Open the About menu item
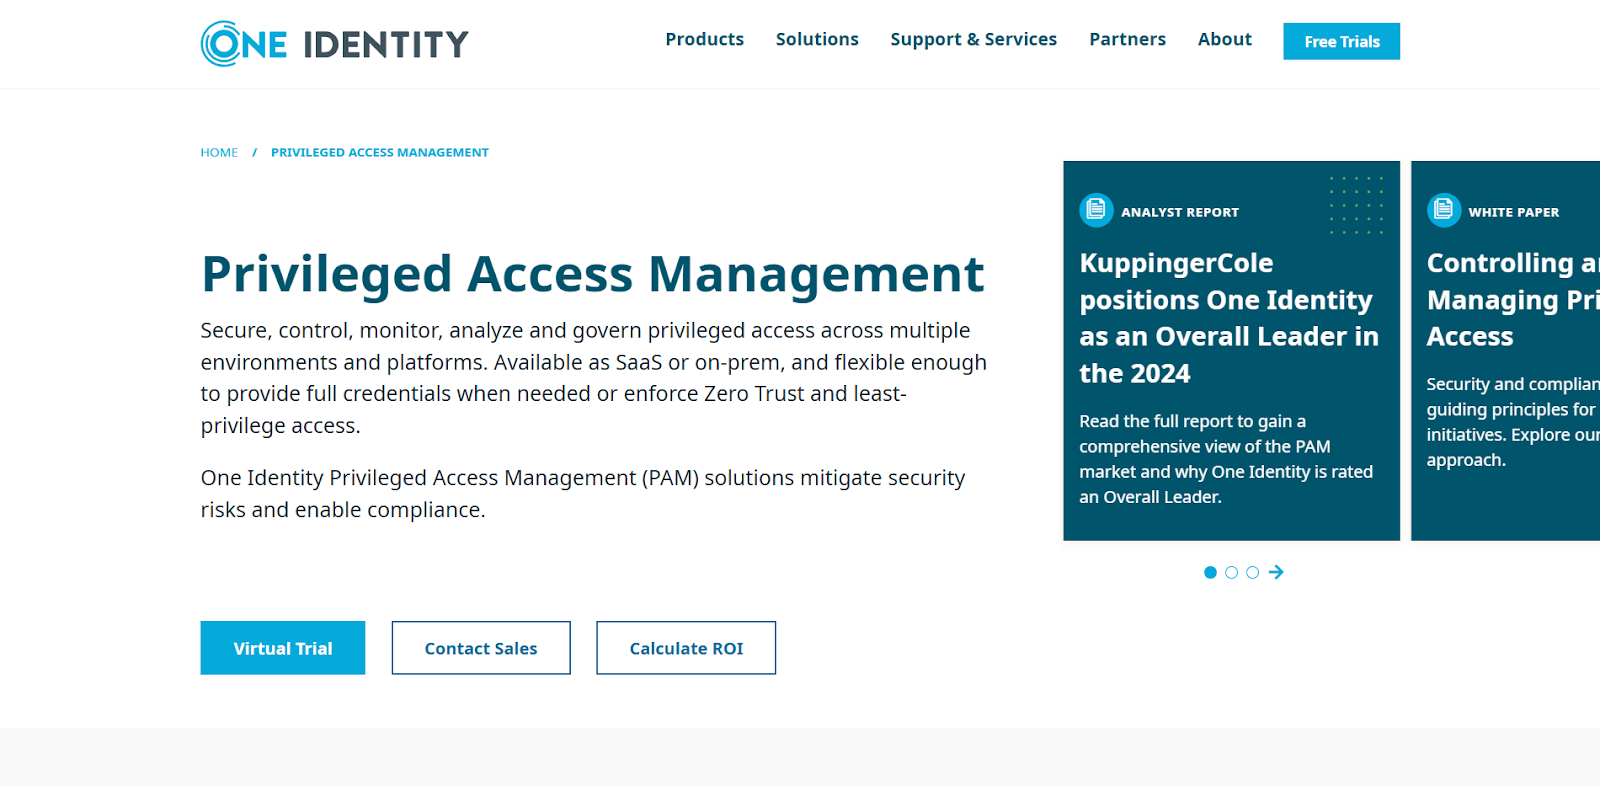 coord(1224,39)
